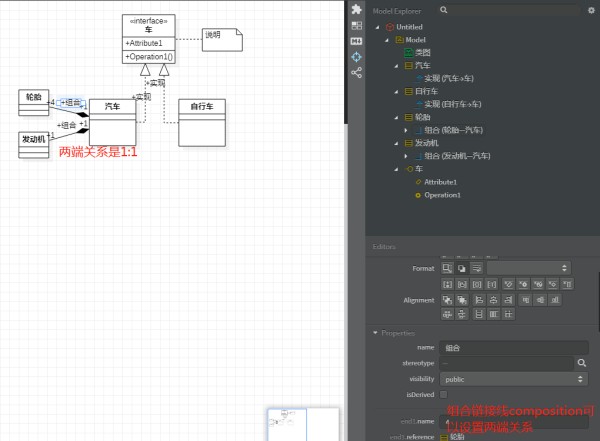Toggle the Auto Resize format icon
This screenshot has height=441, width=600.
click(x=447, y=268)
